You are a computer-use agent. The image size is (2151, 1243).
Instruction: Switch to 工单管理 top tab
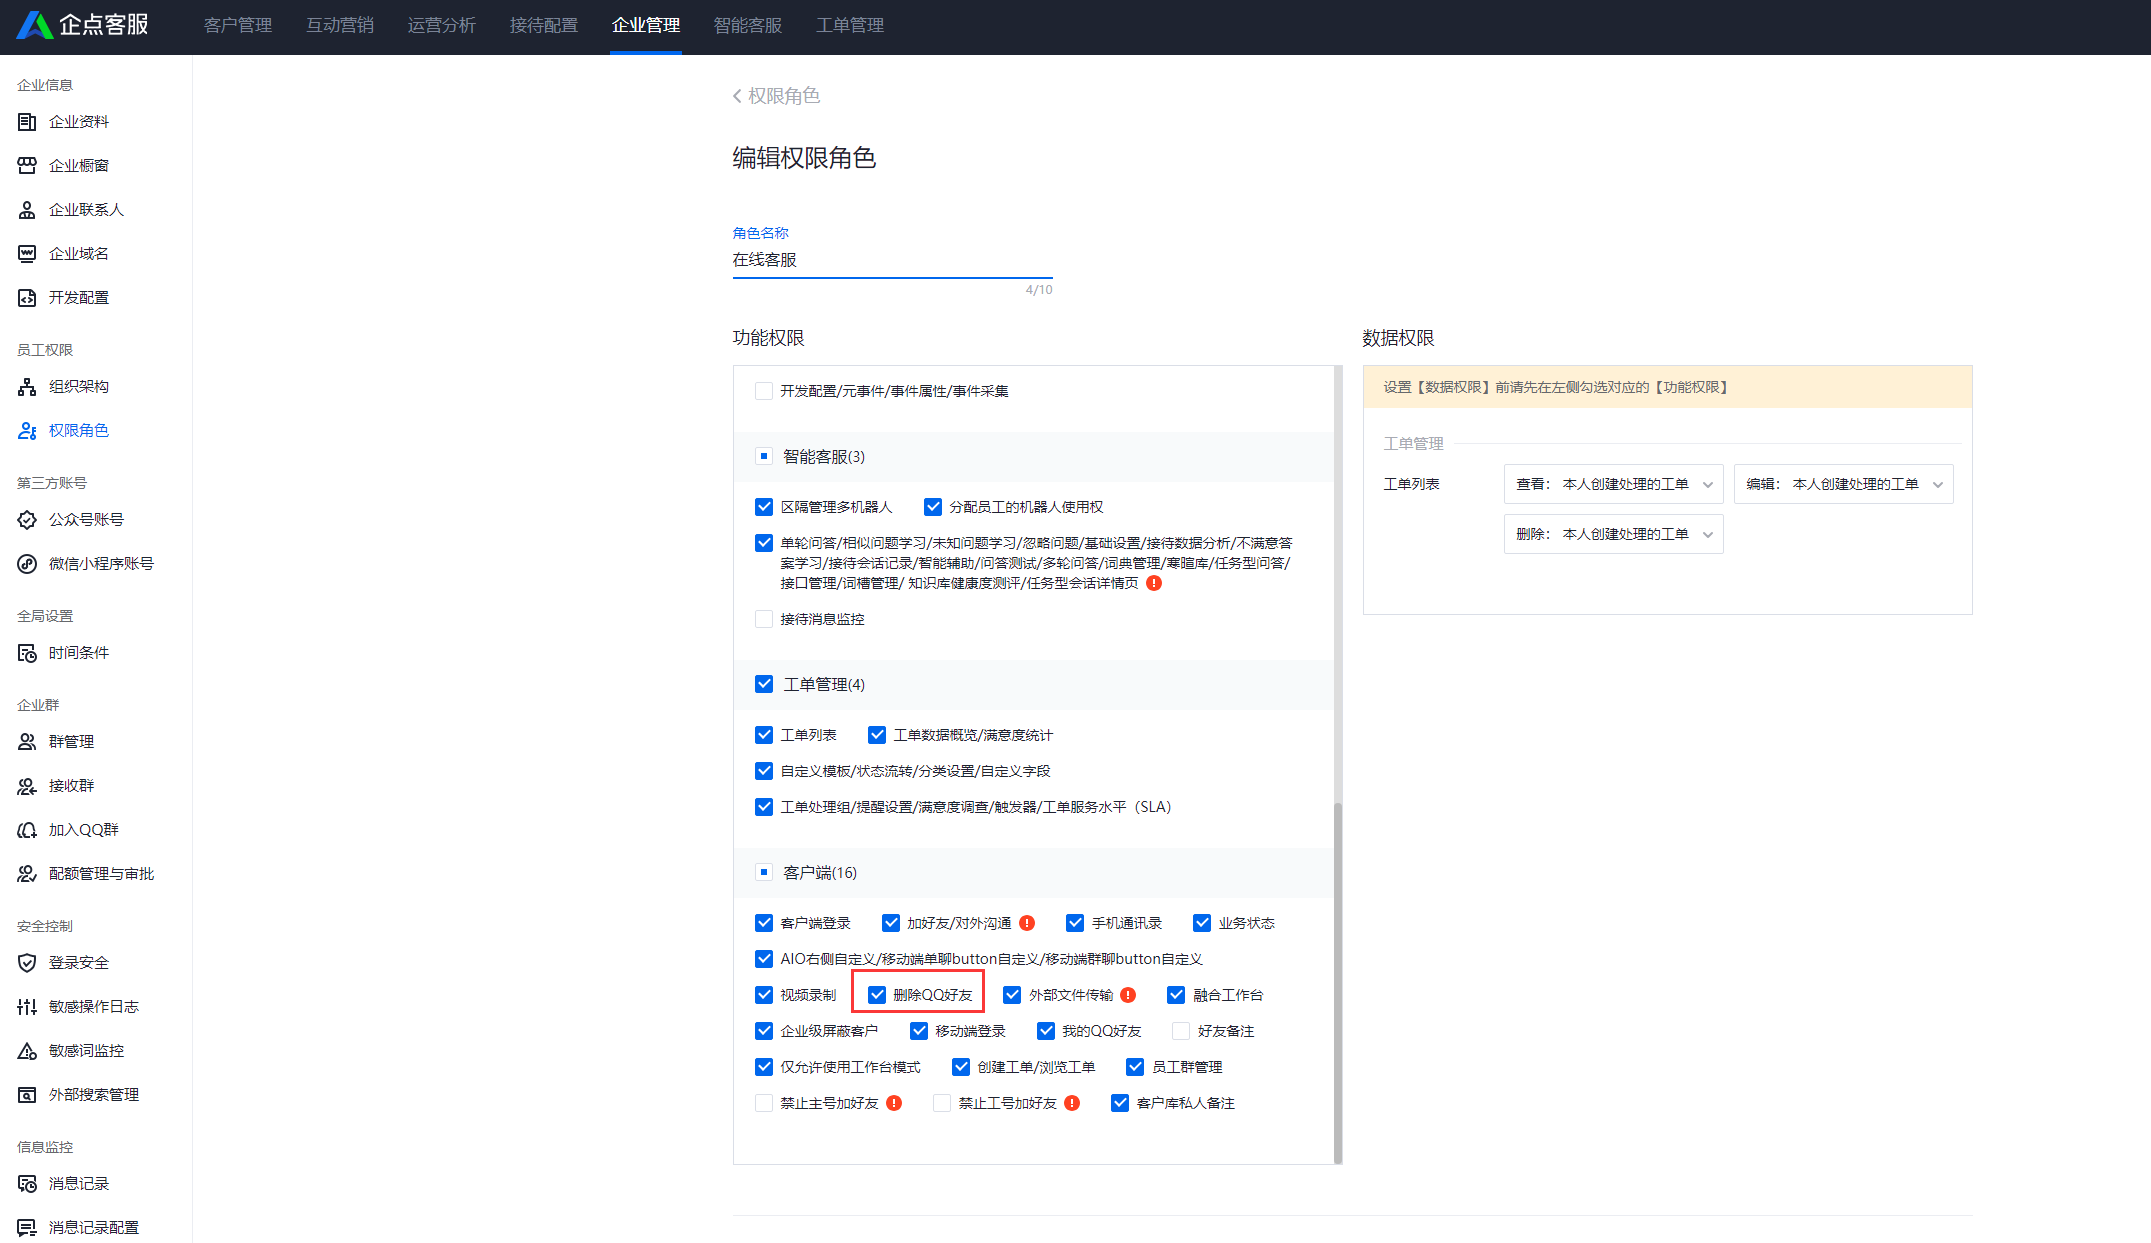(850, 25)
